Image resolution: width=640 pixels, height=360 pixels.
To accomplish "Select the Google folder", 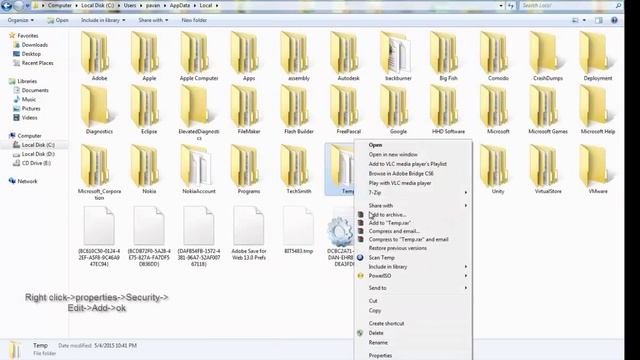I will point(398,110).
